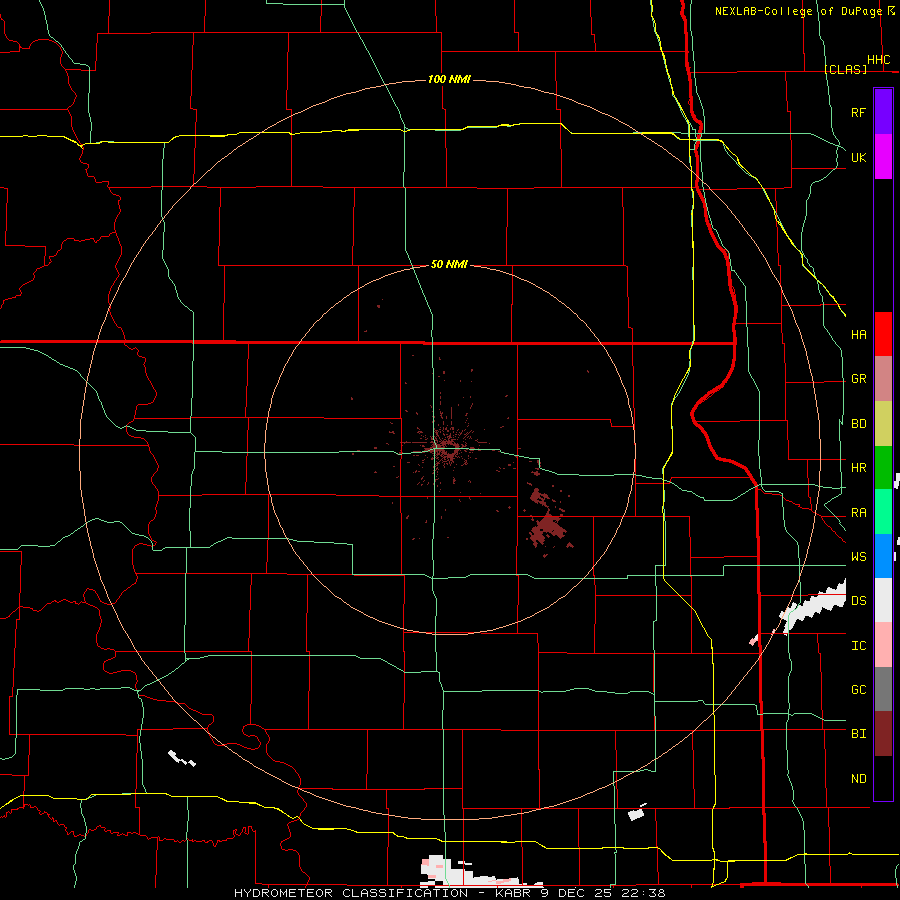Click the "HHC" product code label
Viewport: 900px width, 900px height.
pyautogui.click(x=878, y=60)
